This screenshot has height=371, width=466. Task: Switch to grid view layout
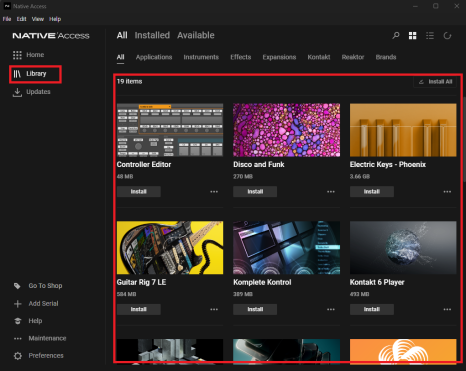pos(413,35)
